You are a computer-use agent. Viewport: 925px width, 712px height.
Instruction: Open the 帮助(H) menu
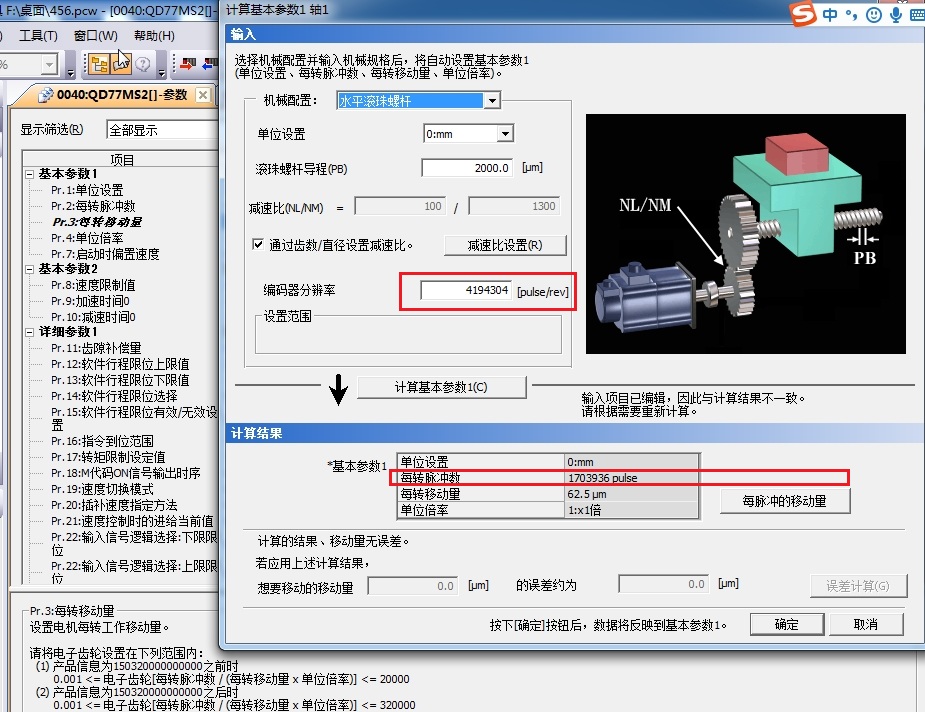(x=154, y=36)
